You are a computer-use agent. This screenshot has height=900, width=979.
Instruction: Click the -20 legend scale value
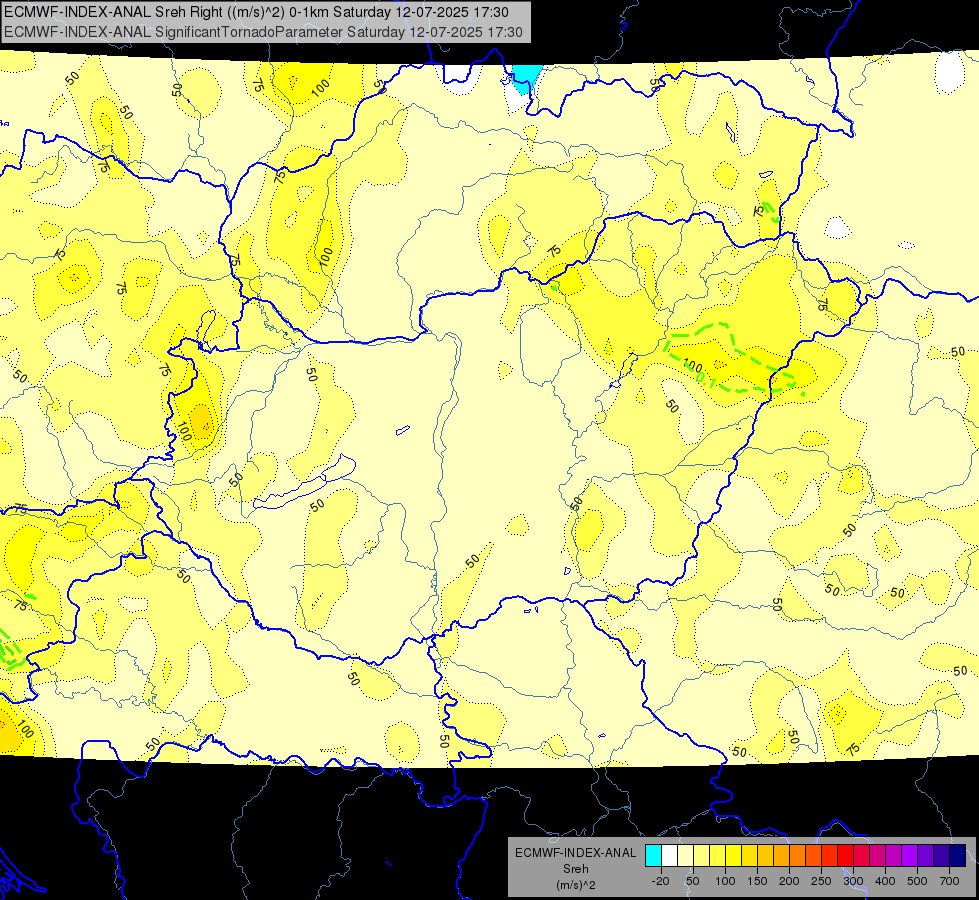[x=661, y=881]
